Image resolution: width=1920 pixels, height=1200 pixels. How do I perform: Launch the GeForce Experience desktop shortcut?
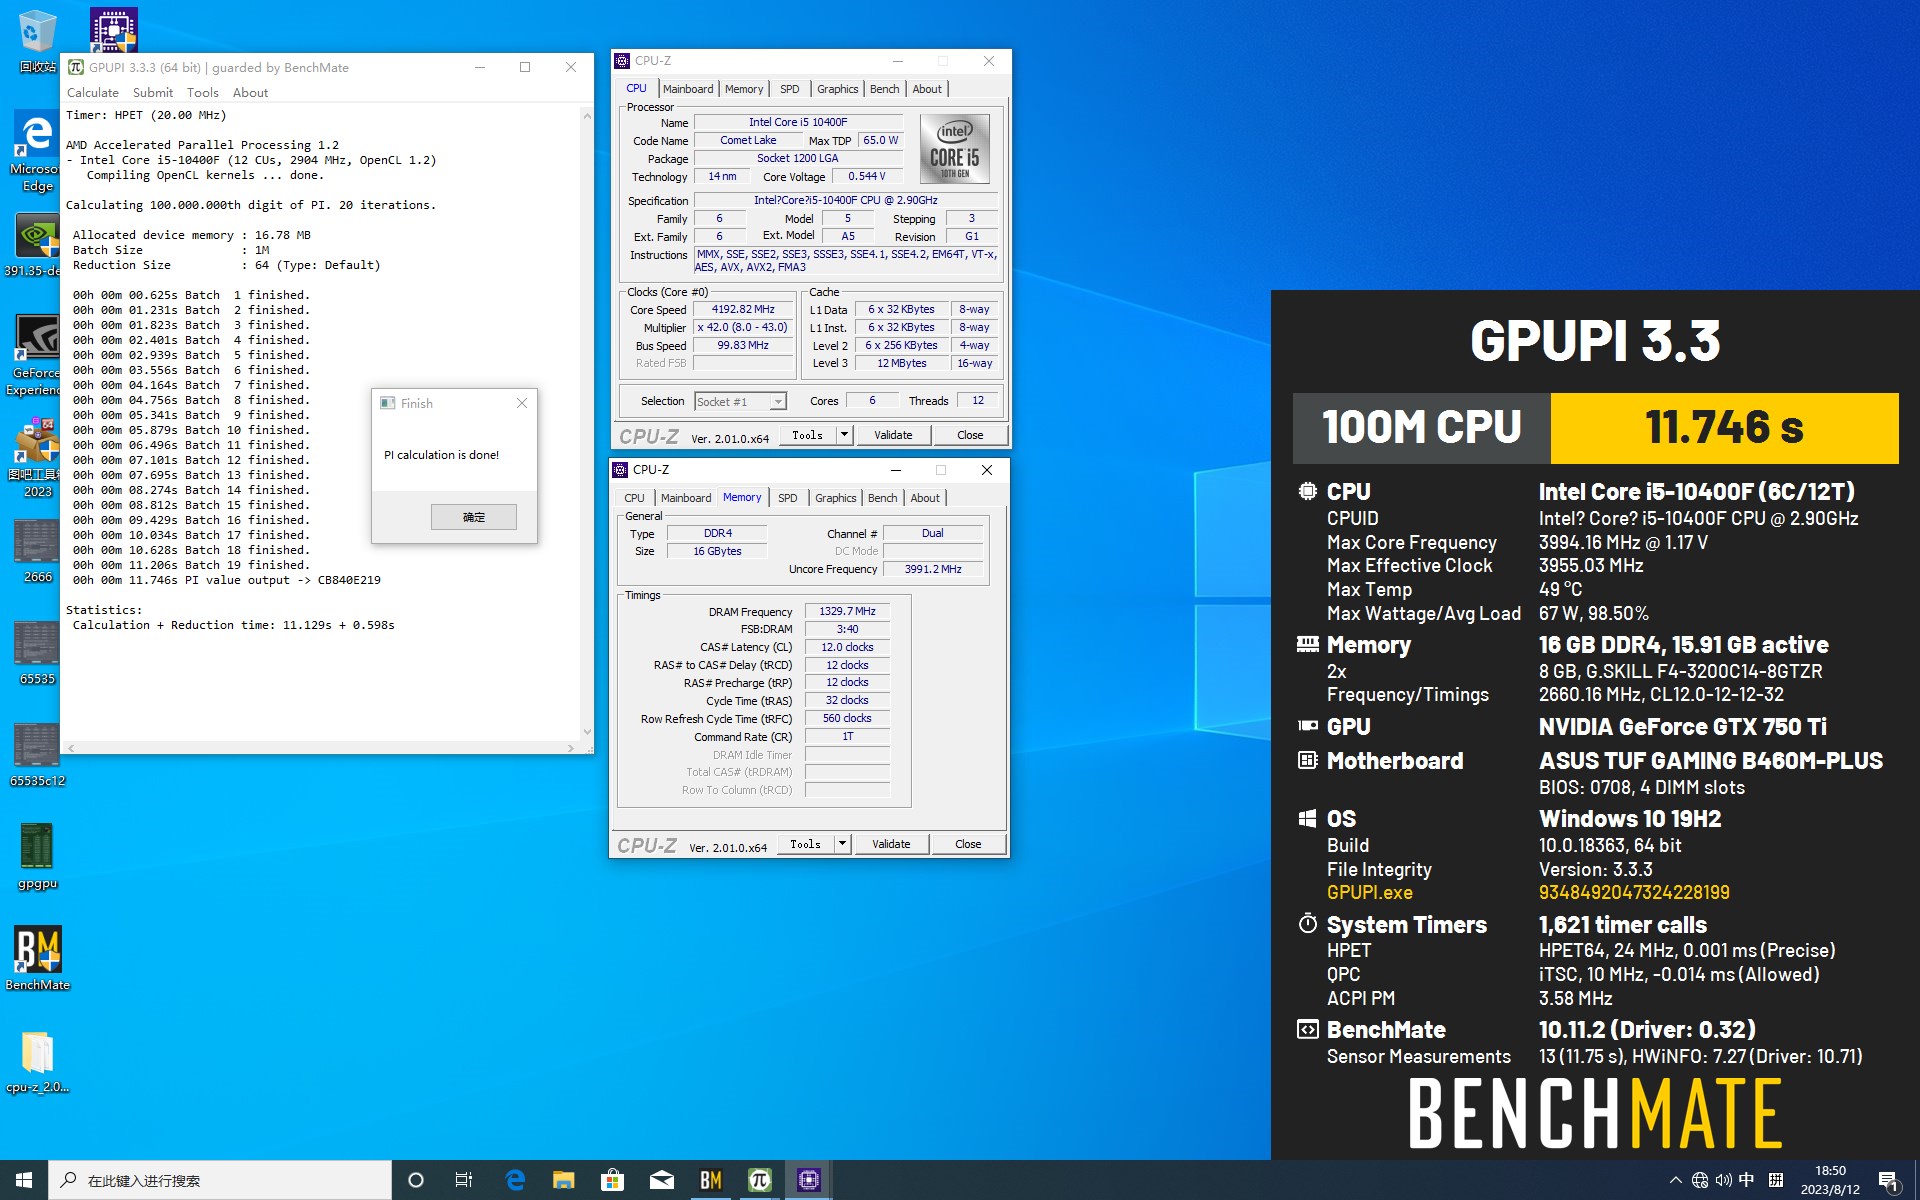coord(36,355)
